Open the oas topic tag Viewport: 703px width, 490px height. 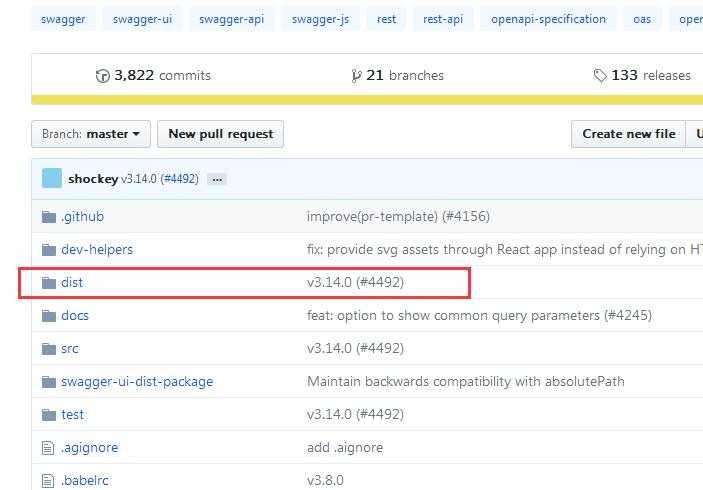[x=642, y=19]
